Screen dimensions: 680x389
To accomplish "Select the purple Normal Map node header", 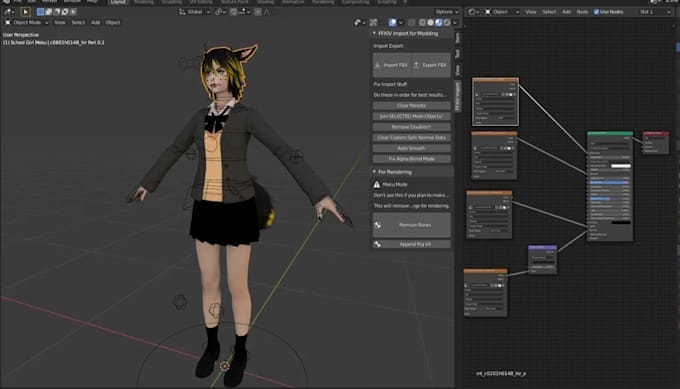I will [543, 247].
